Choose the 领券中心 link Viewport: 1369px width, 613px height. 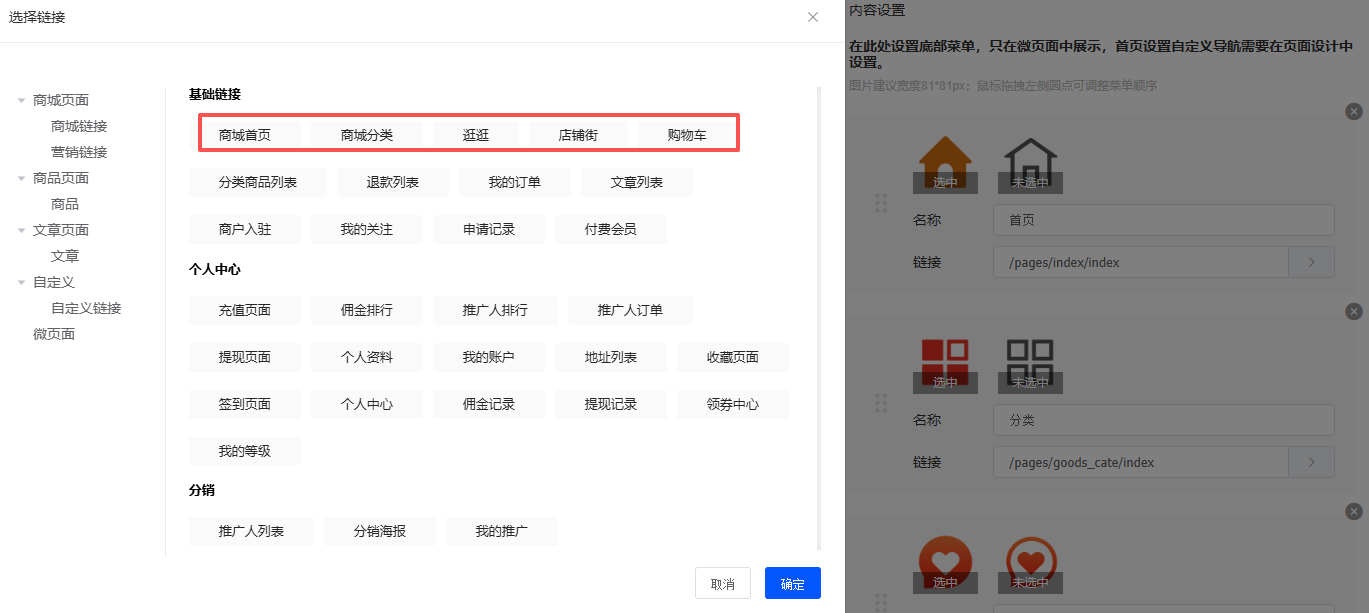pos(733,404)
